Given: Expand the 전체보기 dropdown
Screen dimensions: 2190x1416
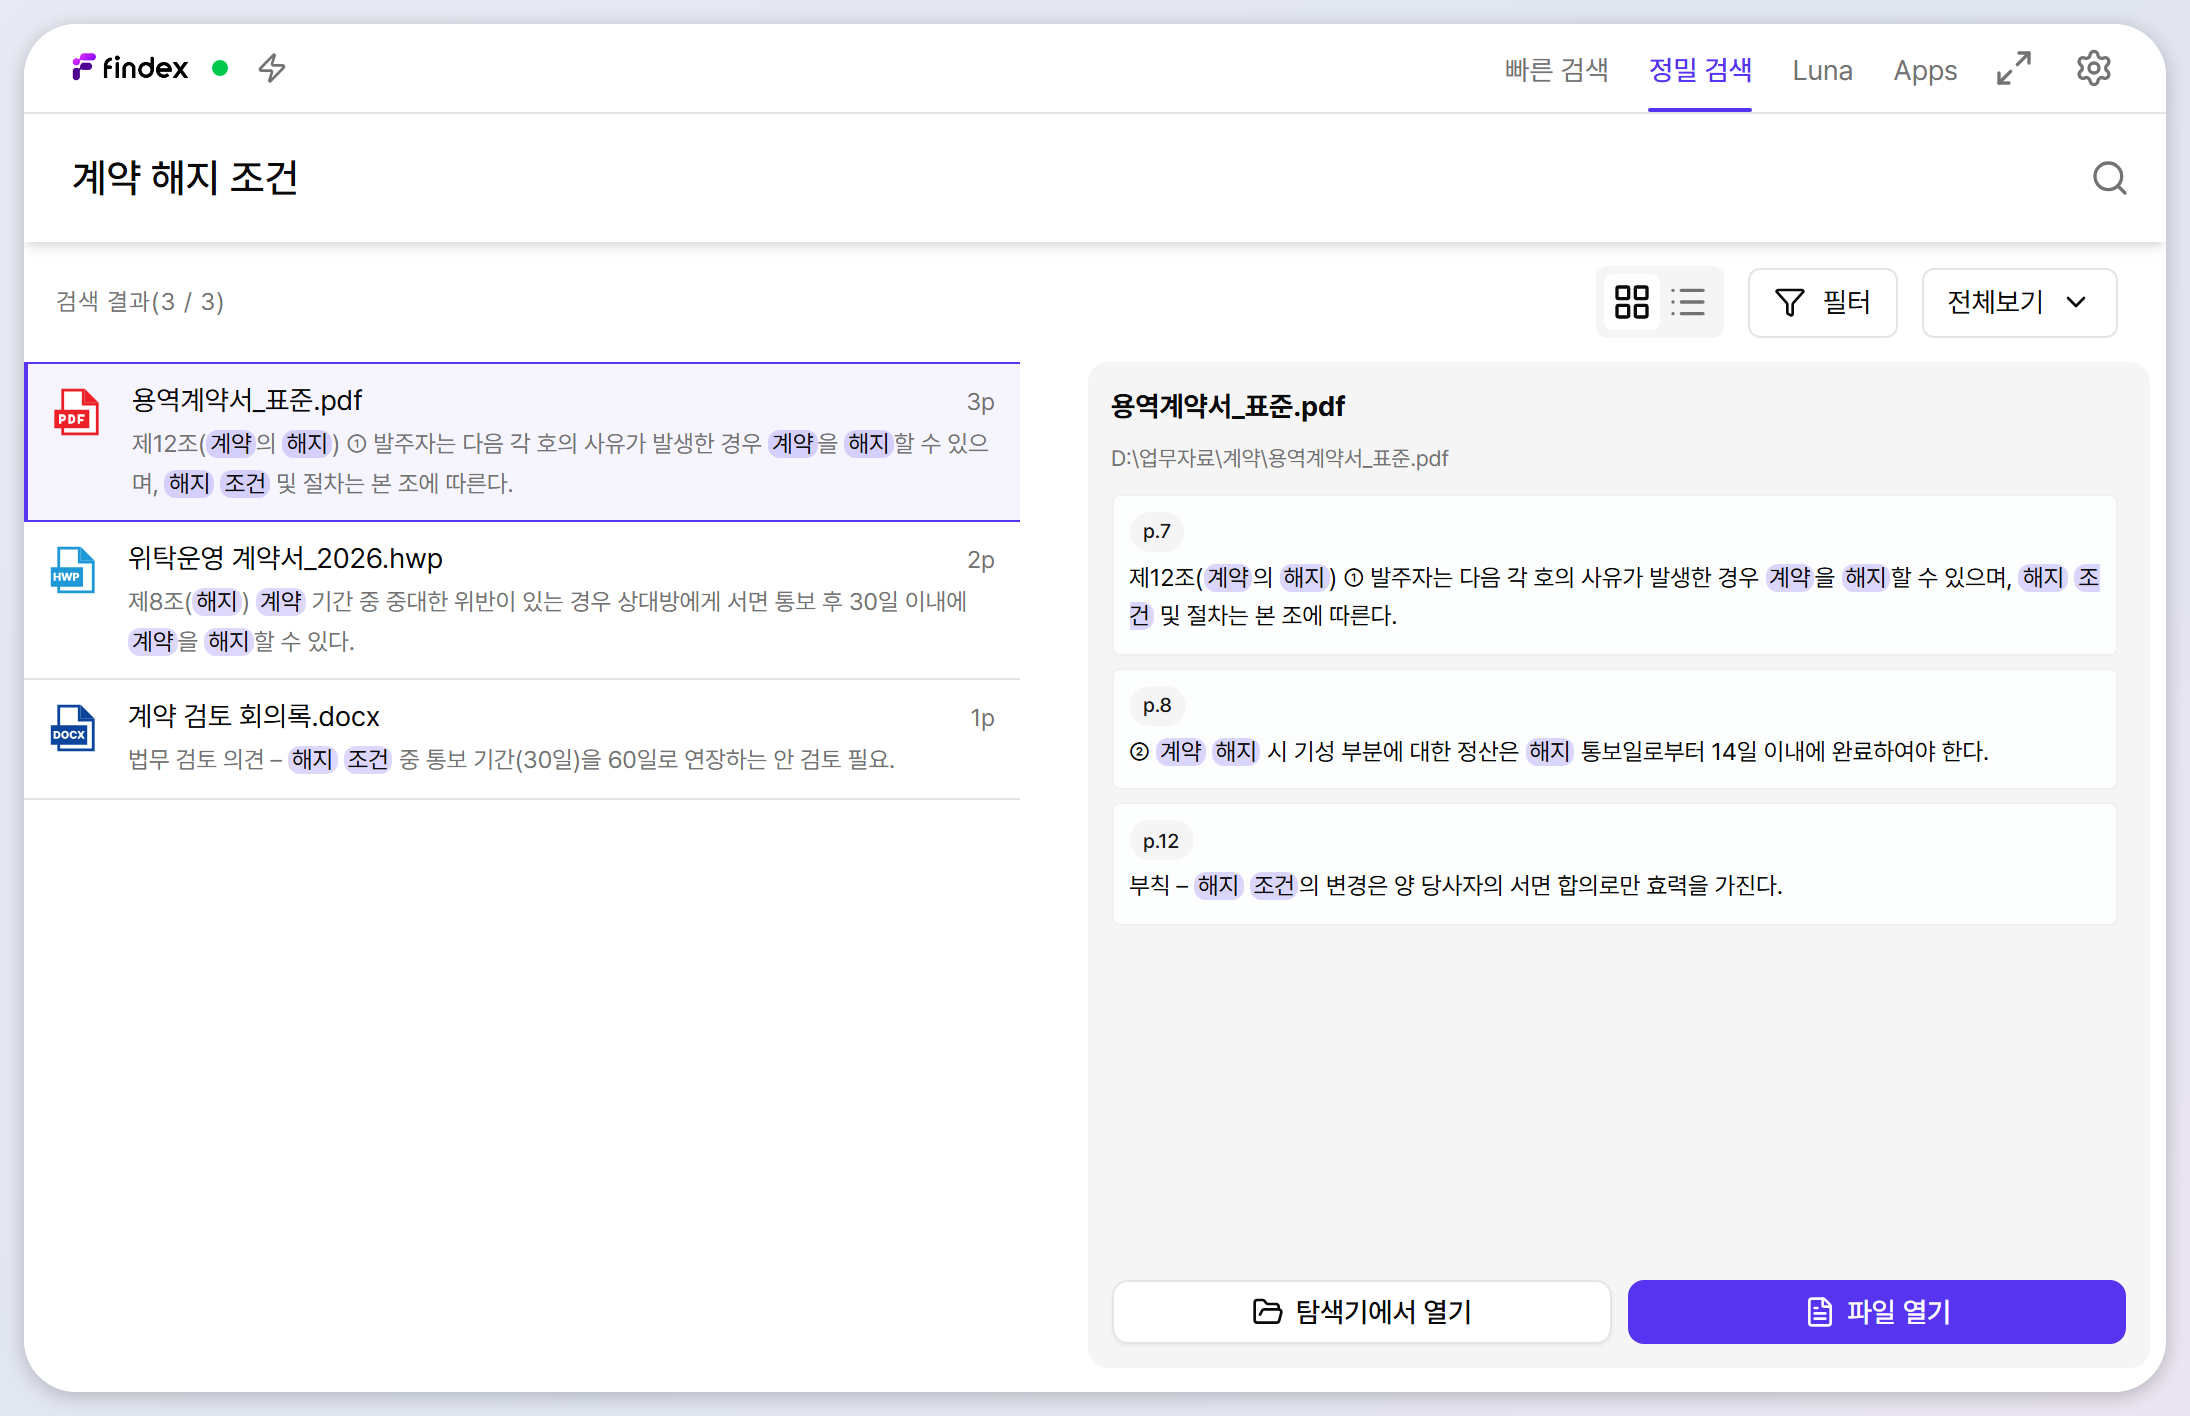Looking at the screenshot, I should 2019,302.
